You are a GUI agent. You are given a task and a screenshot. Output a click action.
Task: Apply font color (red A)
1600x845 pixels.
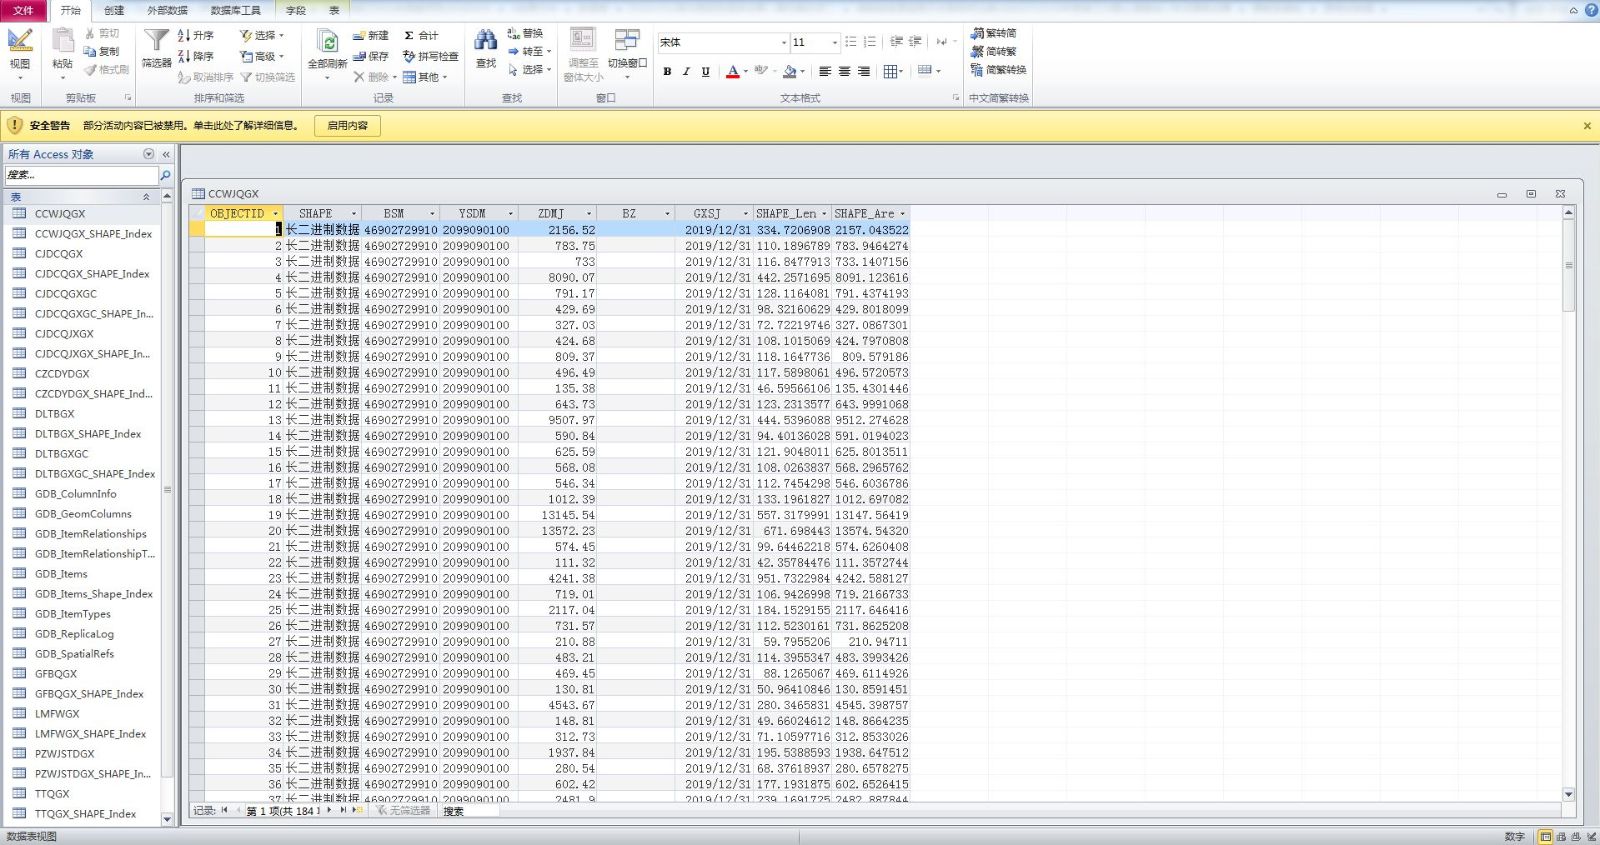pyautogui.click(x=732, y=71)
